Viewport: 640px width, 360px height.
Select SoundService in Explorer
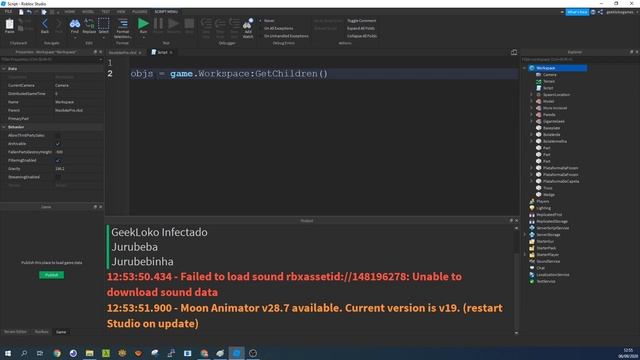pos(548,261)
